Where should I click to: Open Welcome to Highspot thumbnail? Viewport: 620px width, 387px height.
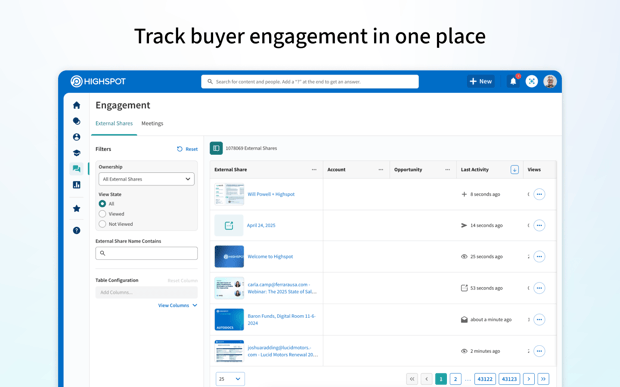[229, 257]
